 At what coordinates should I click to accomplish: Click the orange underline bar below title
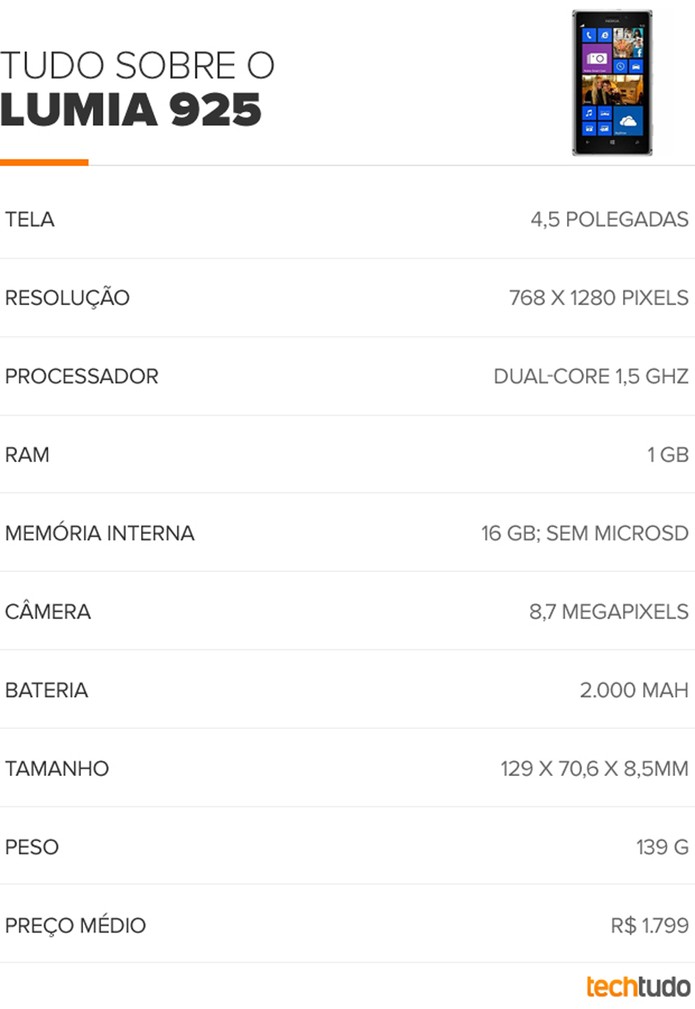tap(44, 162)
